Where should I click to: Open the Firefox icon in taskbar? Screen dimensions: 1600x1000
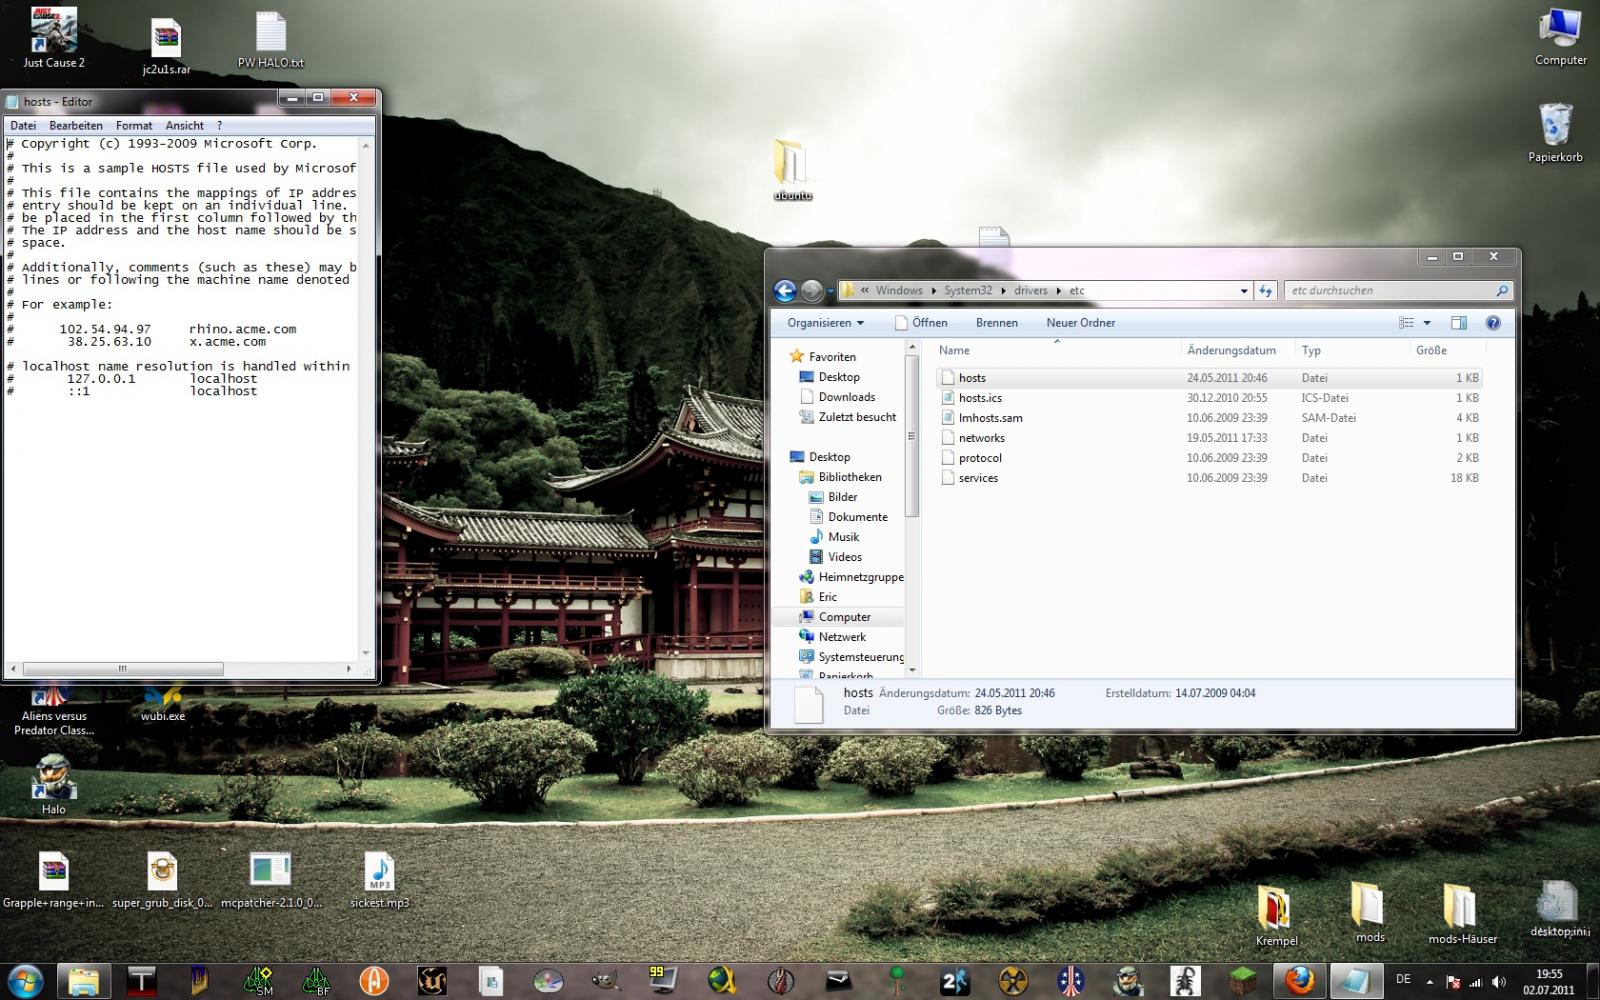[x=1300, y=980]
